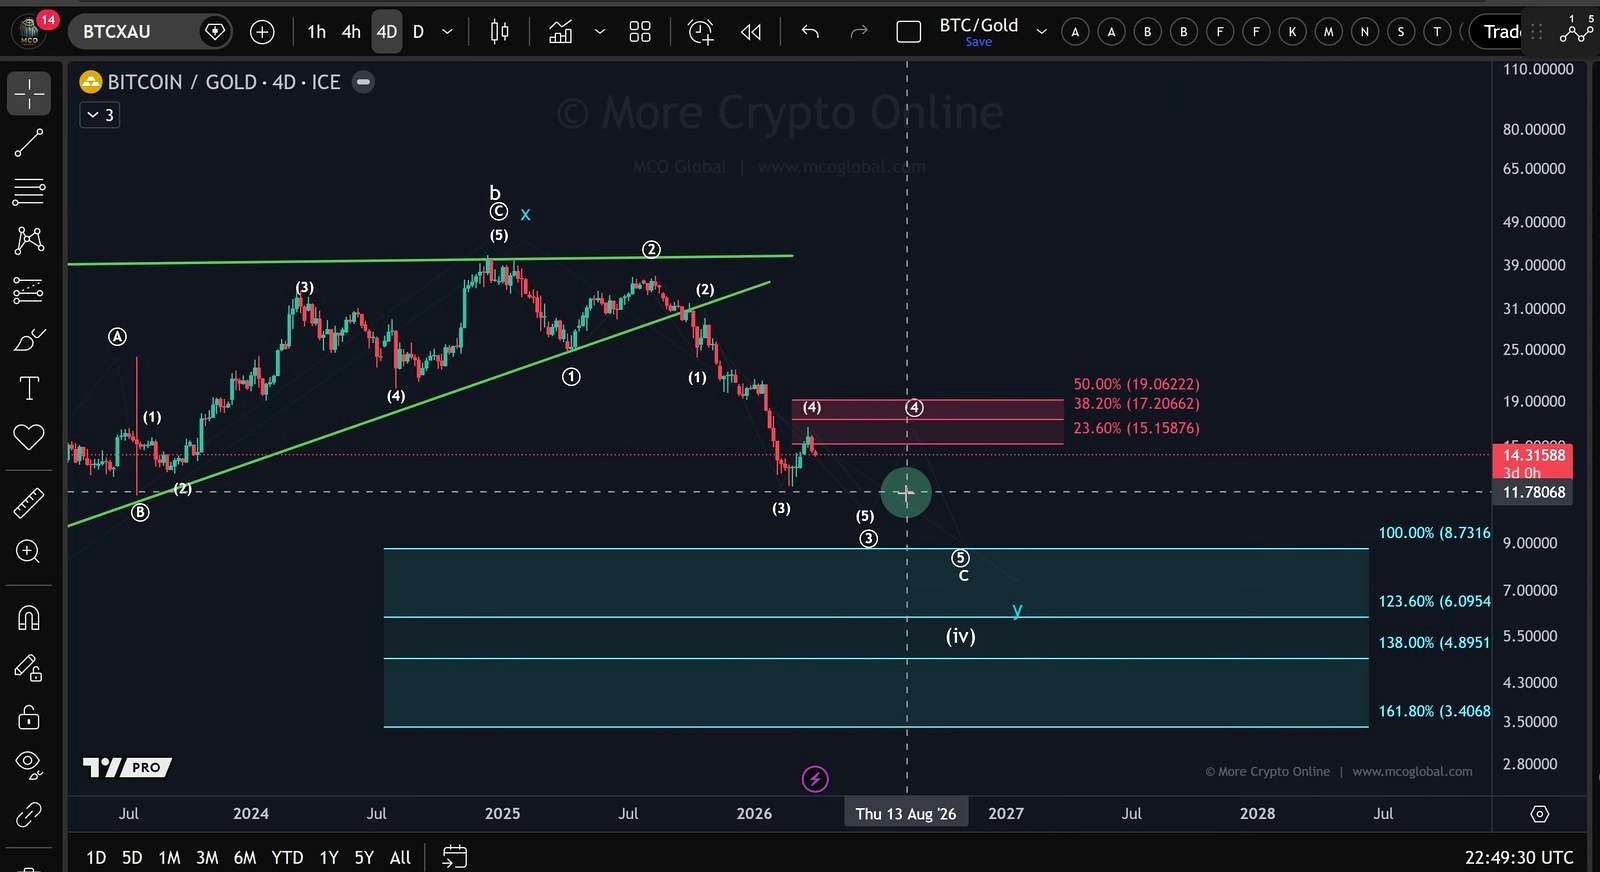Toggle lock all drawing tools
The width and height of the screenshot is (1600, 872).
pyautogui.click(x=29, y=717)
